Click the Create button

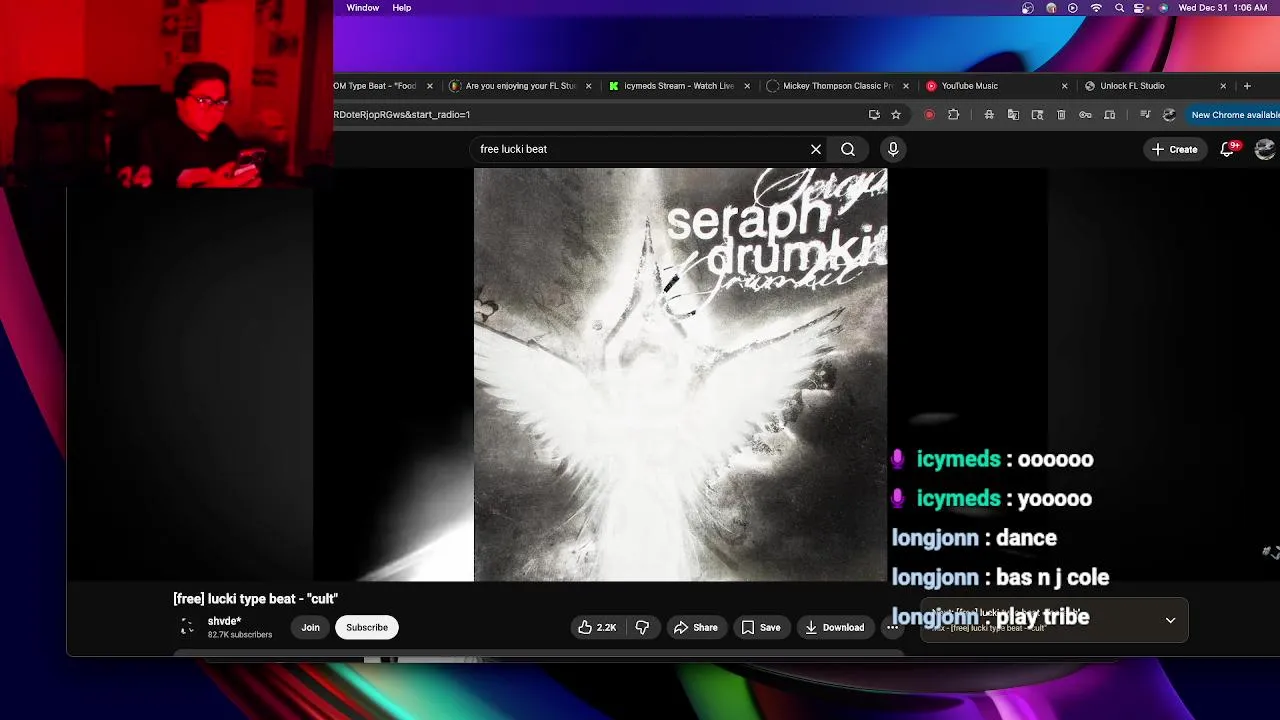click(x=1174, y=149)
